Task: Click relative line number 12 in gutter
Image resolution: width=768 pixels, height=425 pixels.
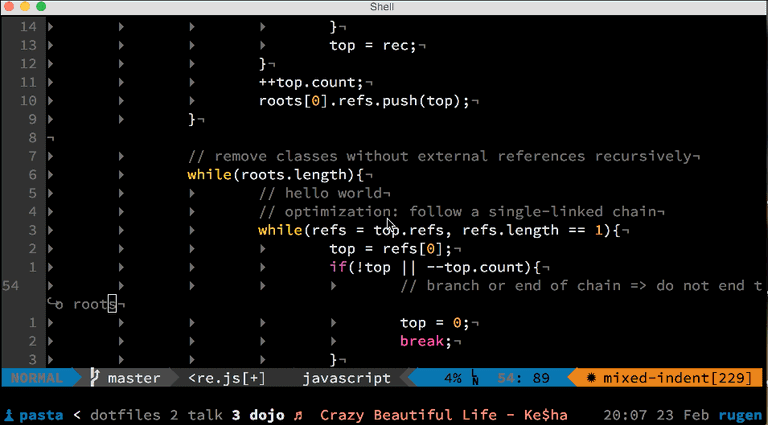Action: click(x=28, y=64)
